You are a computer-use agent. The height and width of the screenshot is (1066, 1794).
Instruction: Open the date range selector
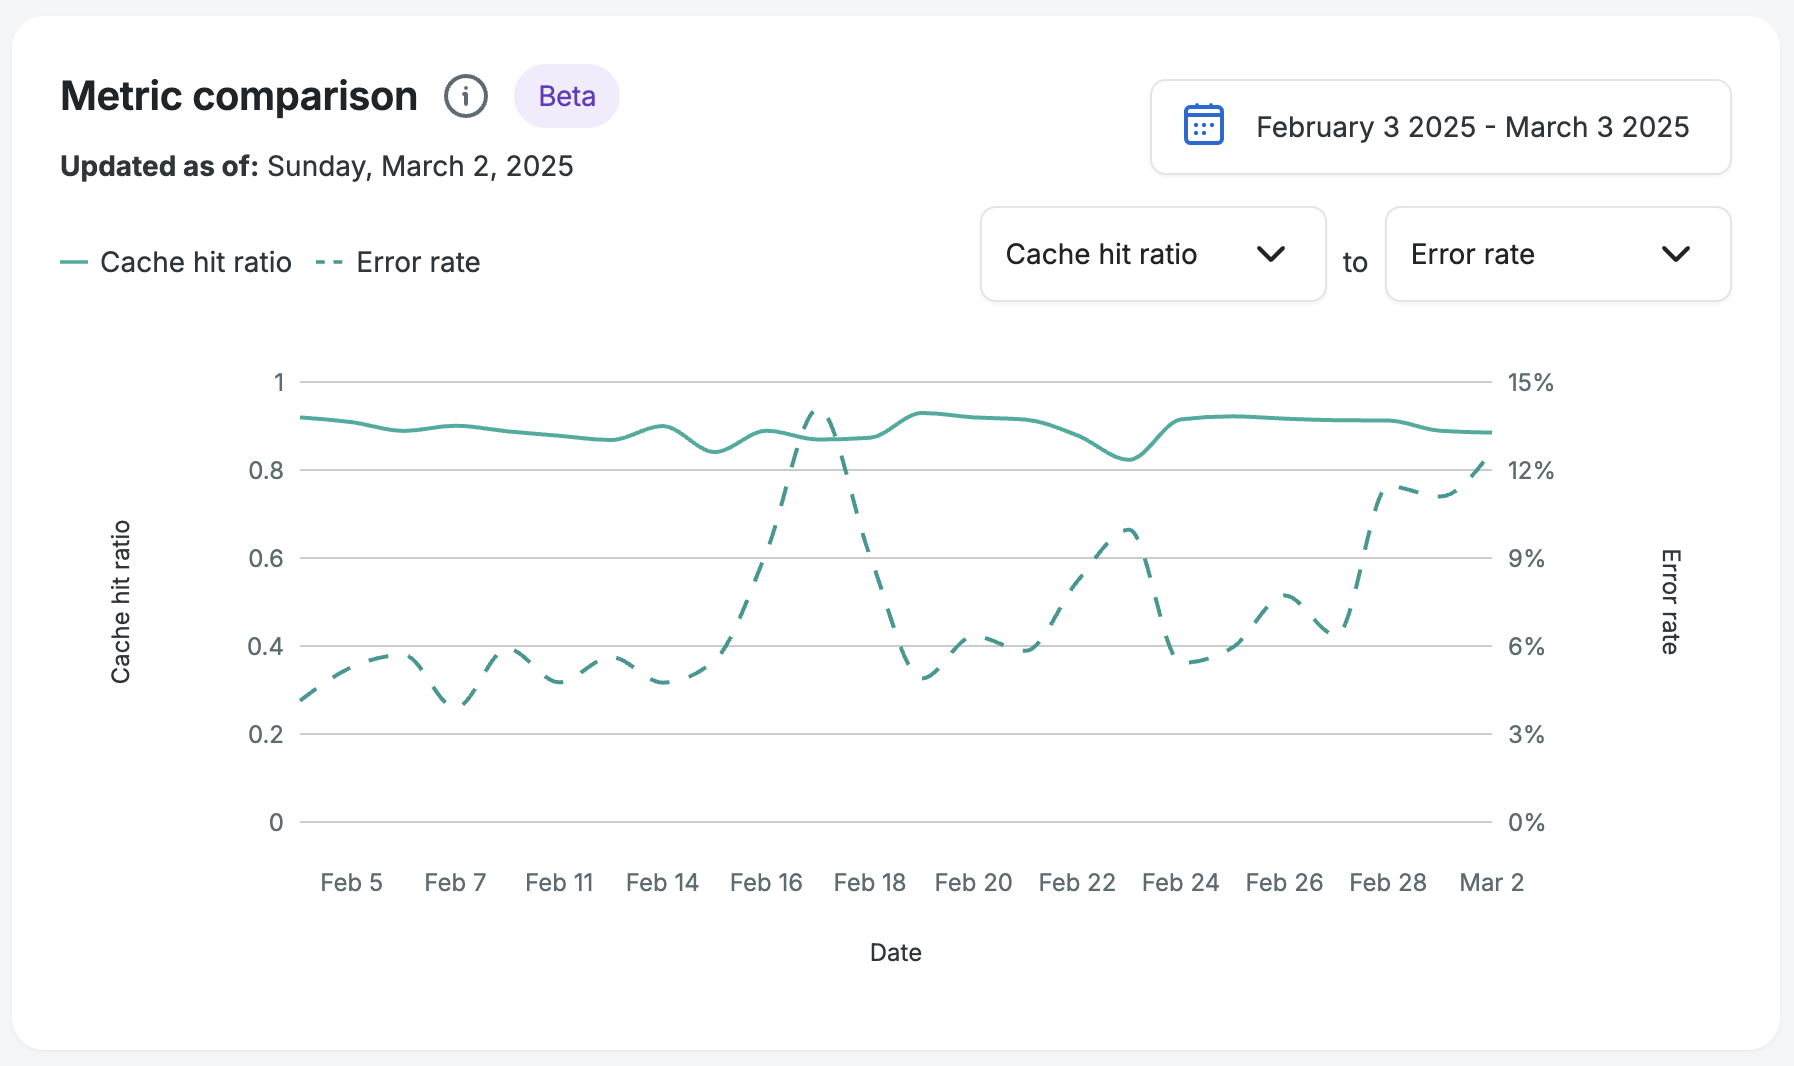point(1440,127)
